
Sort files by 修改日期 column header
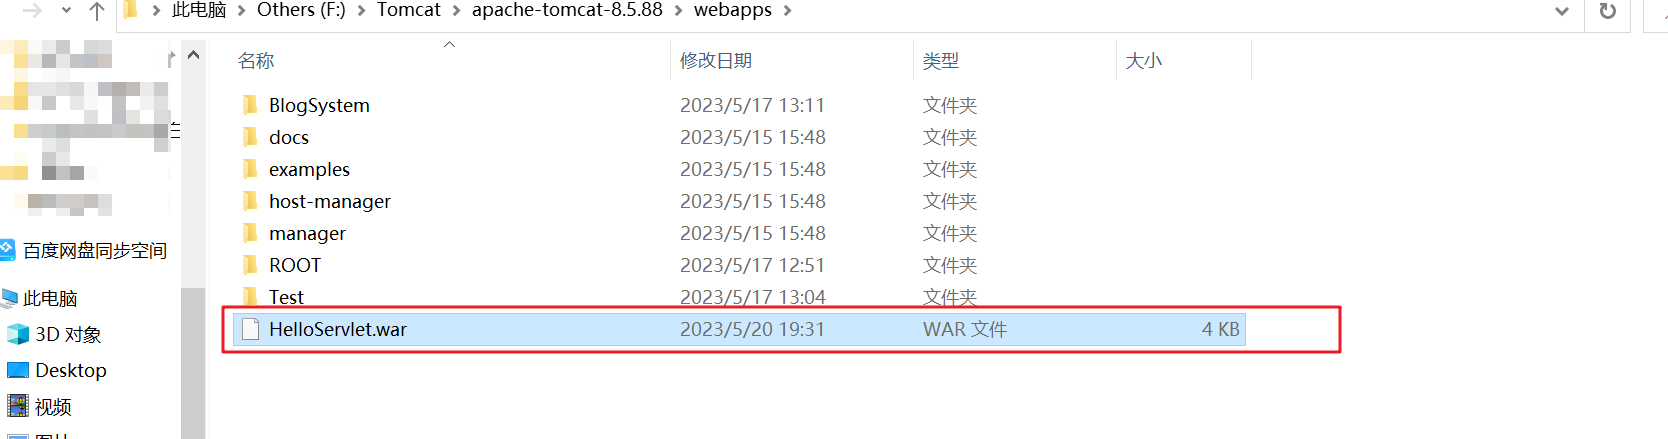tap(716, 61)
